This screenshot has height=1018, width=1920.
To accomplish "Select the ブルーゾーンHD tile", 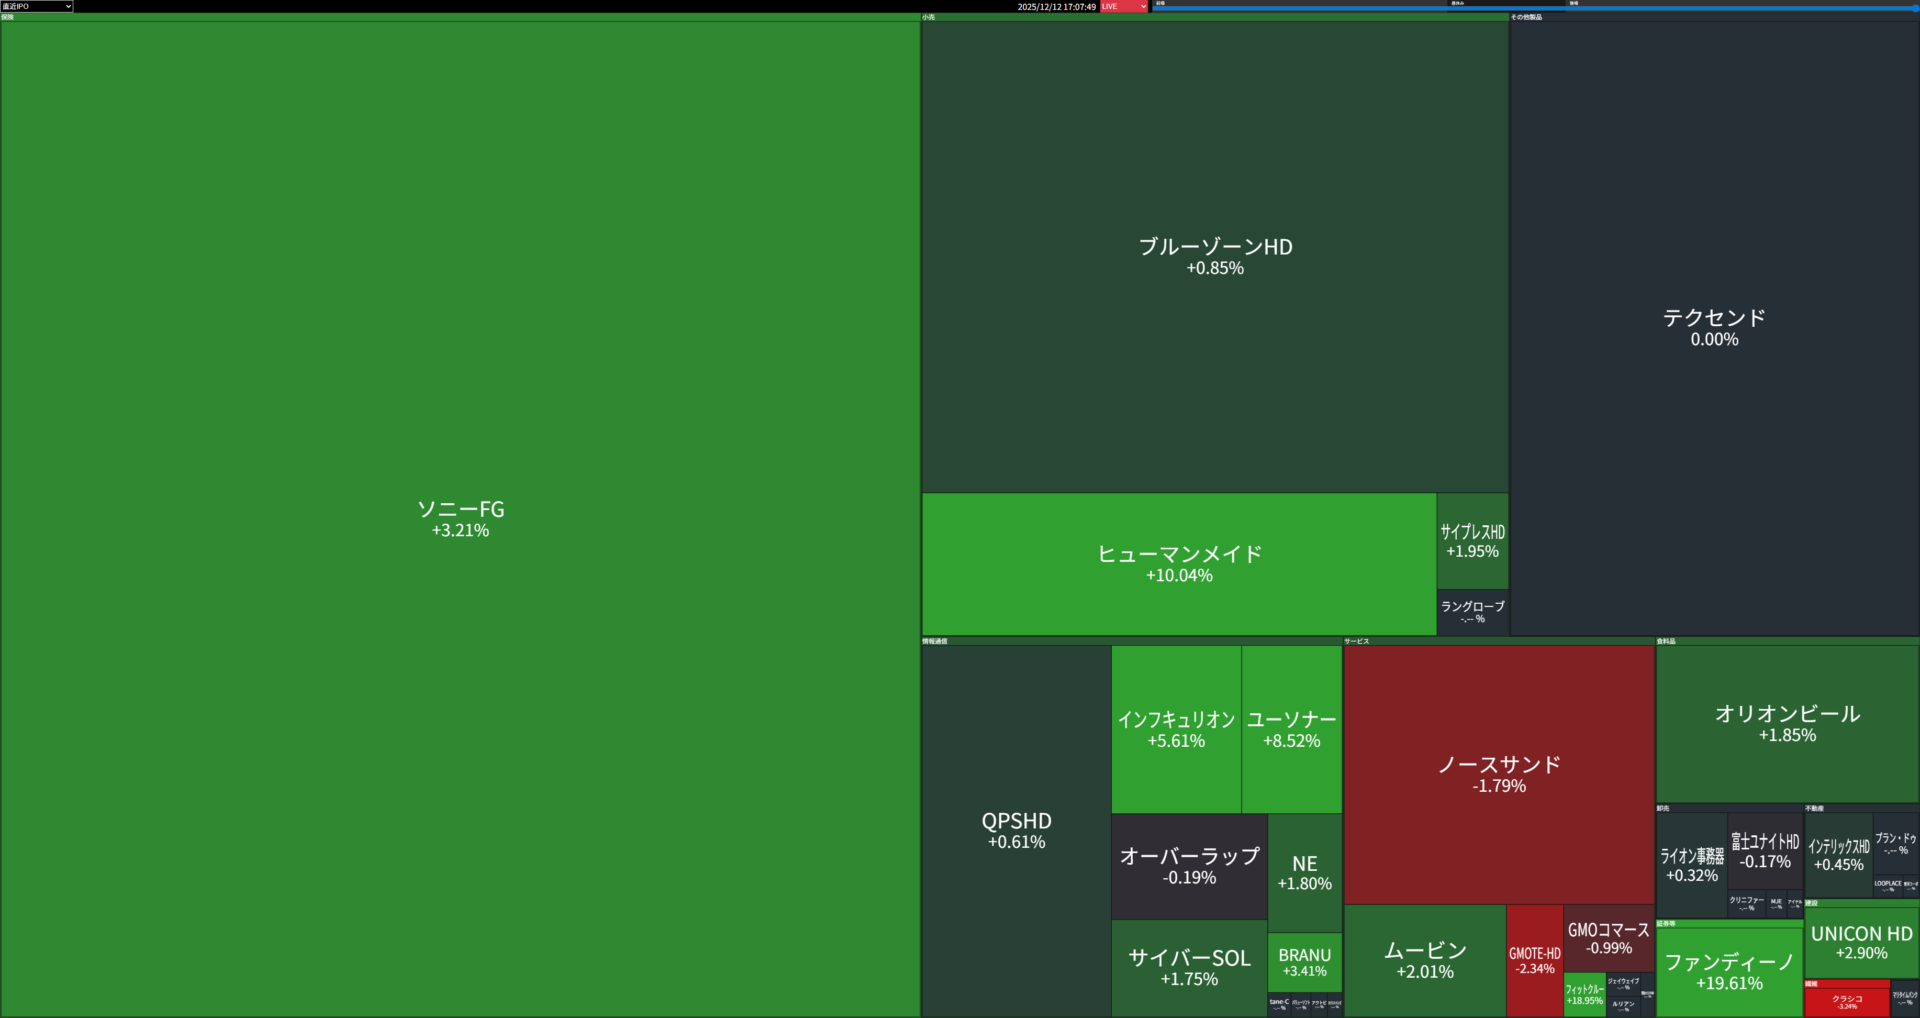I will 1214,256.
